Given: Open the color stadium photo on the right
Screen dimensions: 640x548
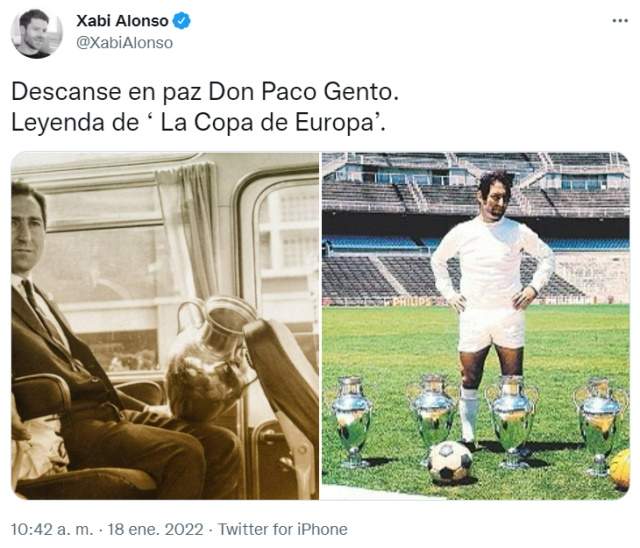Looking at the screenshot, I should click(x=476, y=326).
